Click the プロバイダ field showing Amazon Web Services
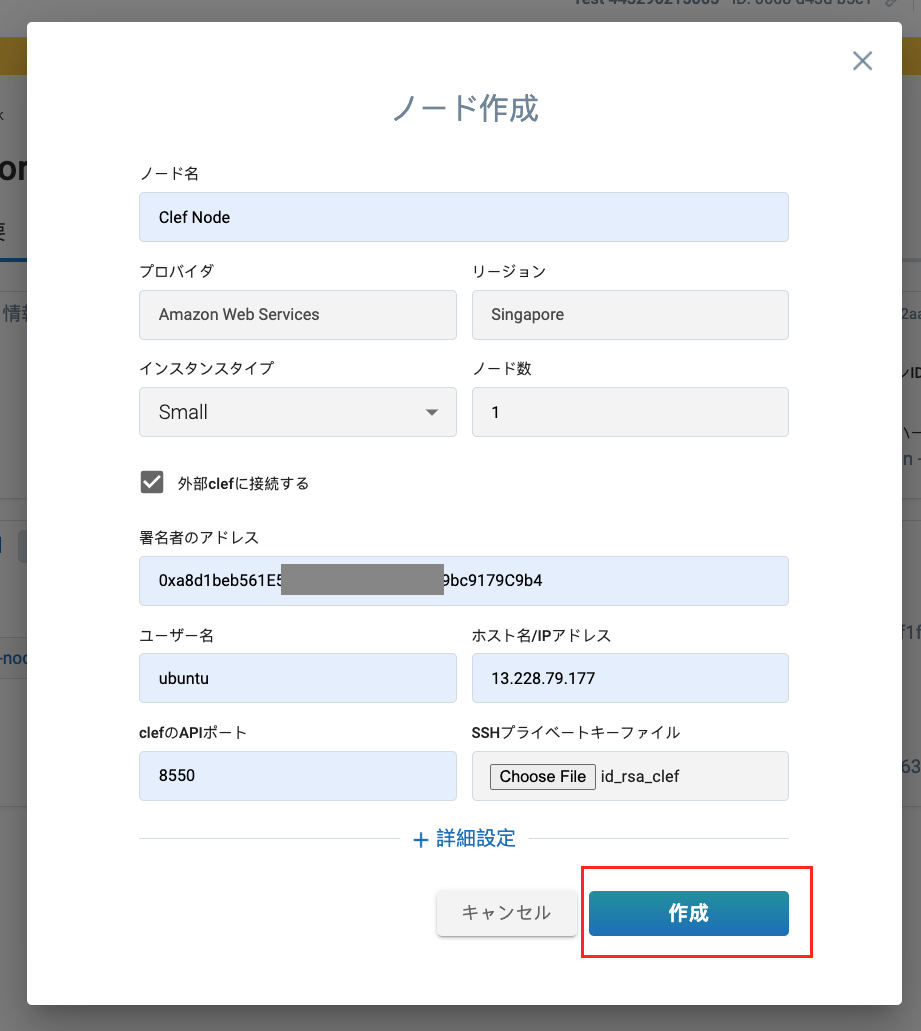Viewport: 921px width, 1031px height. pos(298,315)
